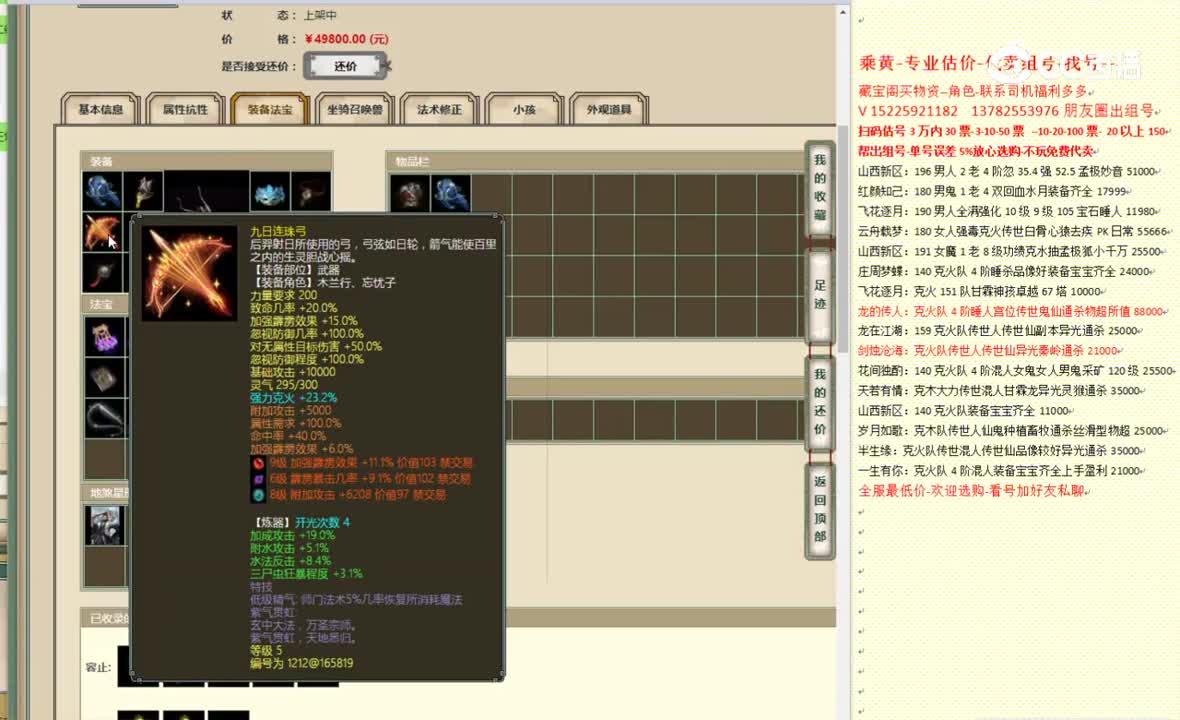Select the blue armor equipment icon
1180x720 pixels.
(102, 191)
